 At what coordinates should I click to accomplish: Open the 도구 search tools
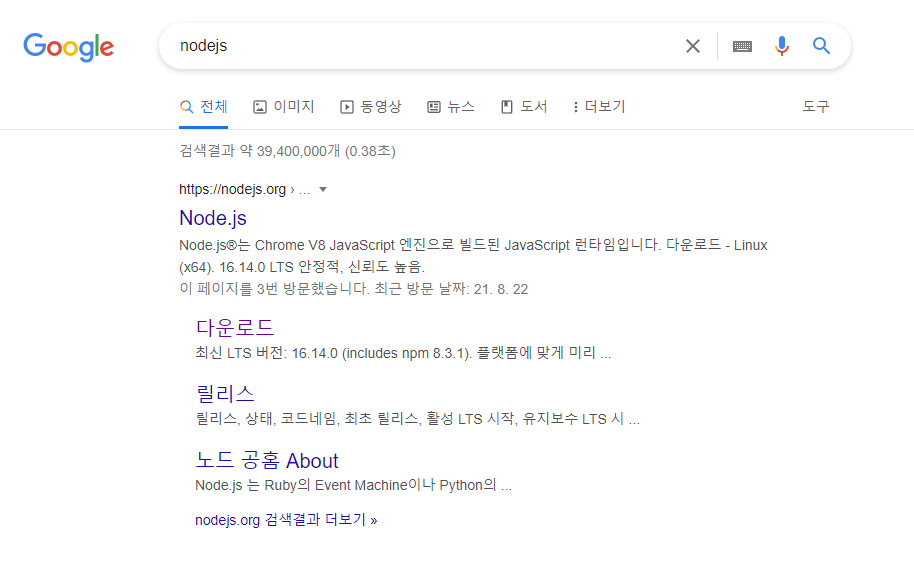pyautogui.click(x=815, y=107)
